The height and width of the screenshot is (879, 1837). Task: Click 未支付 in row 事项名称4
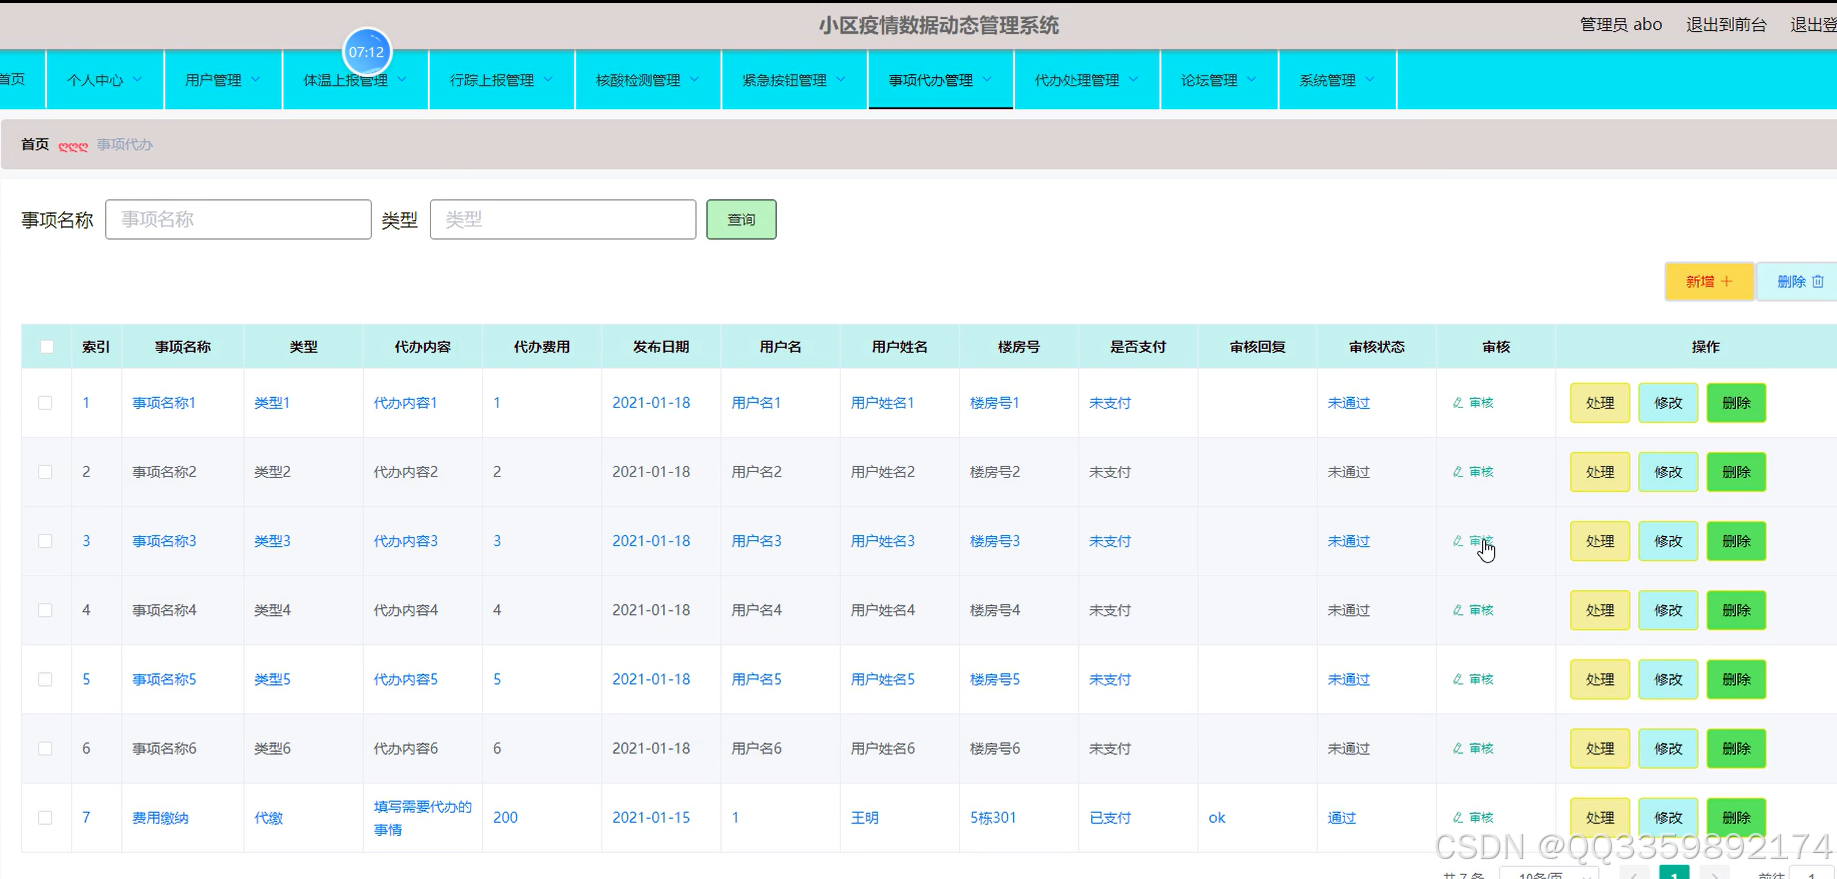tap(1110, 610)
